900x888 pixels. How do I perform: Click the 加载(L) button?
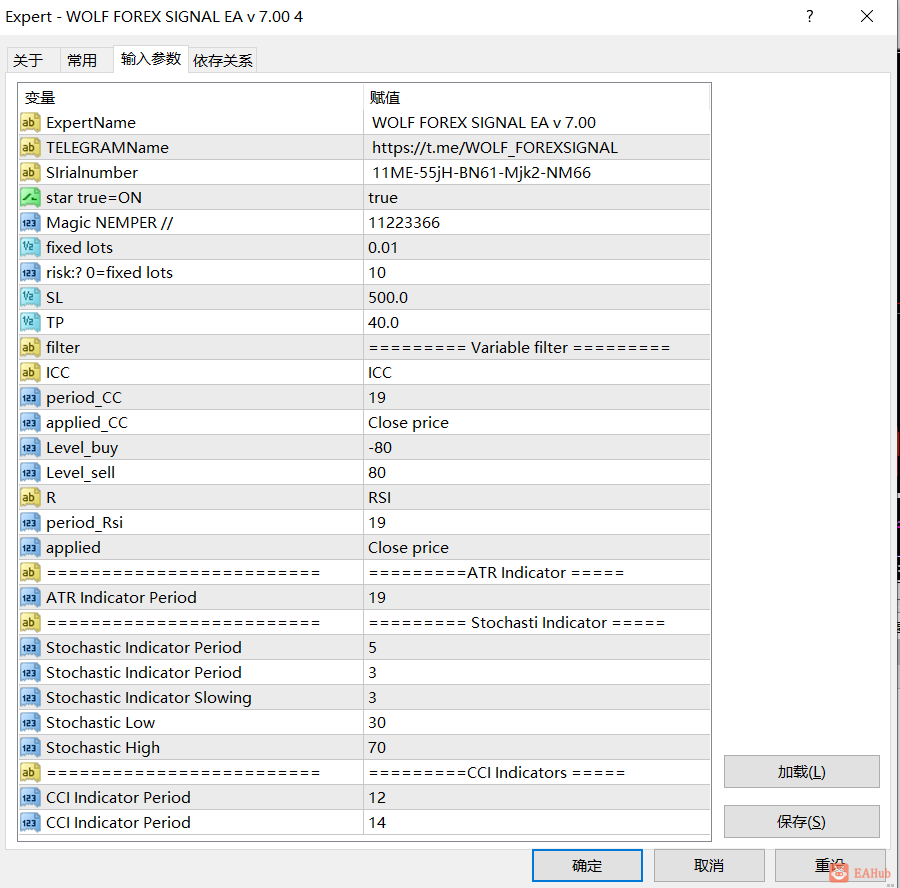pyautogui.click(x=801, y=771)
